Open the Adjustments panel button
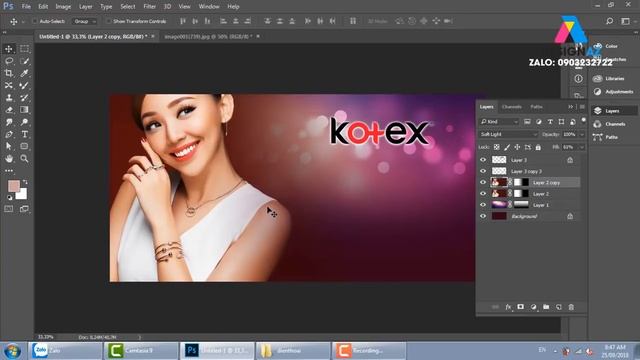Viewport: 640px width, 360px height. tap(613, 91)
